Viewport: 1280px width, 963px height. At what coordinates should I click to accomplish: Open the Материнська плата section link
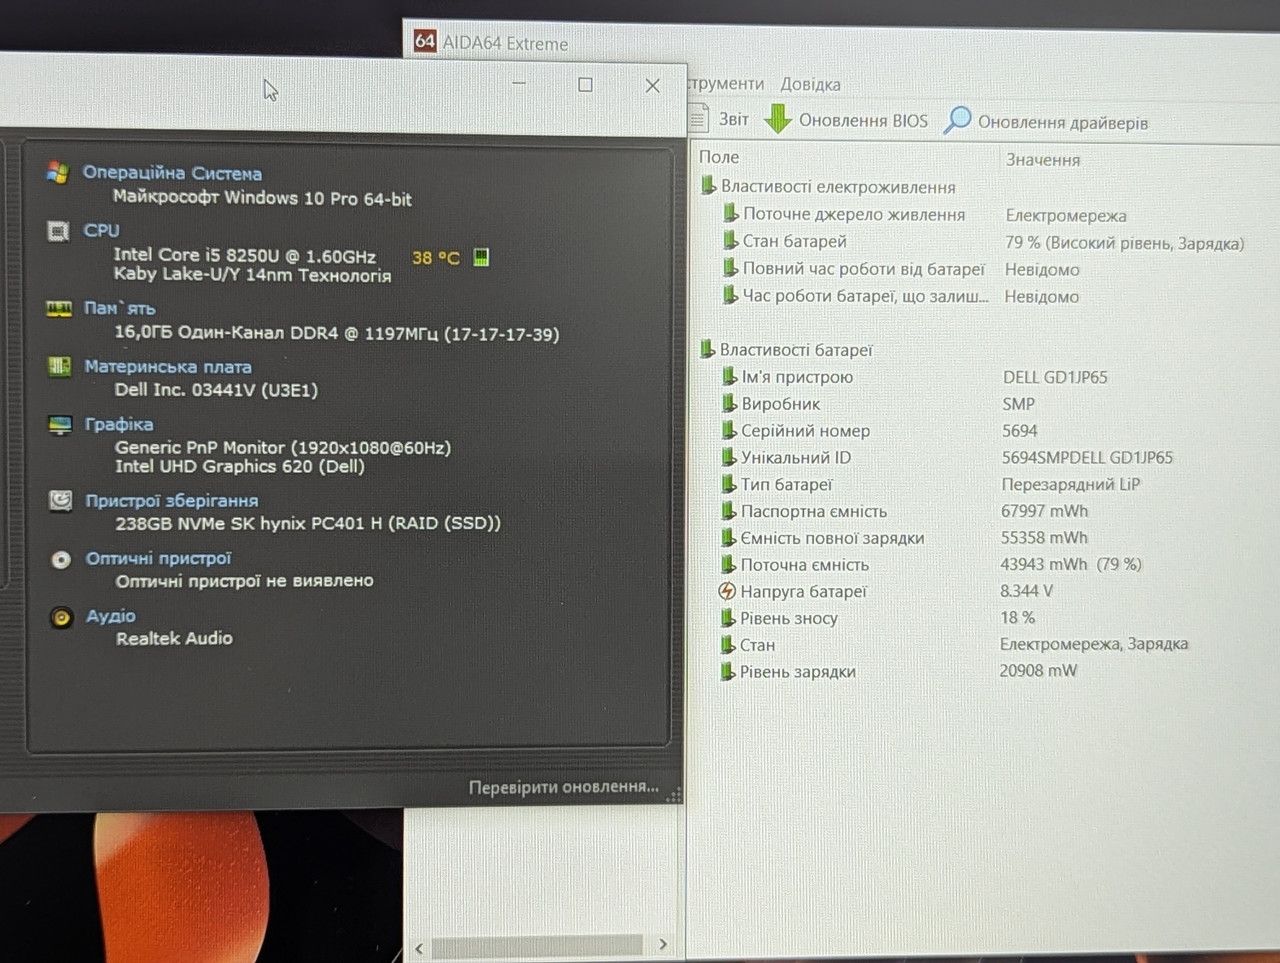click(x=168, y=367)
